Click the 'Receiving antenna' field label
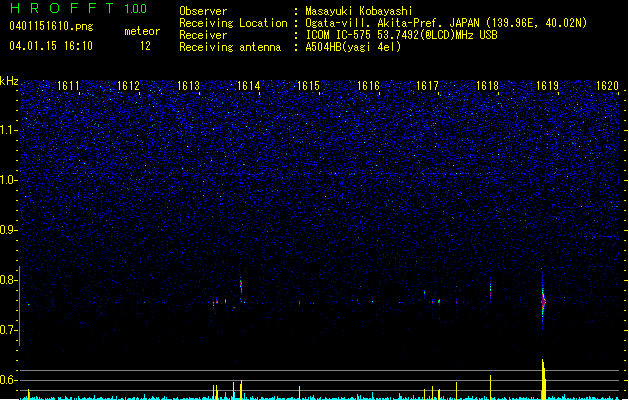 click(230, 47)
